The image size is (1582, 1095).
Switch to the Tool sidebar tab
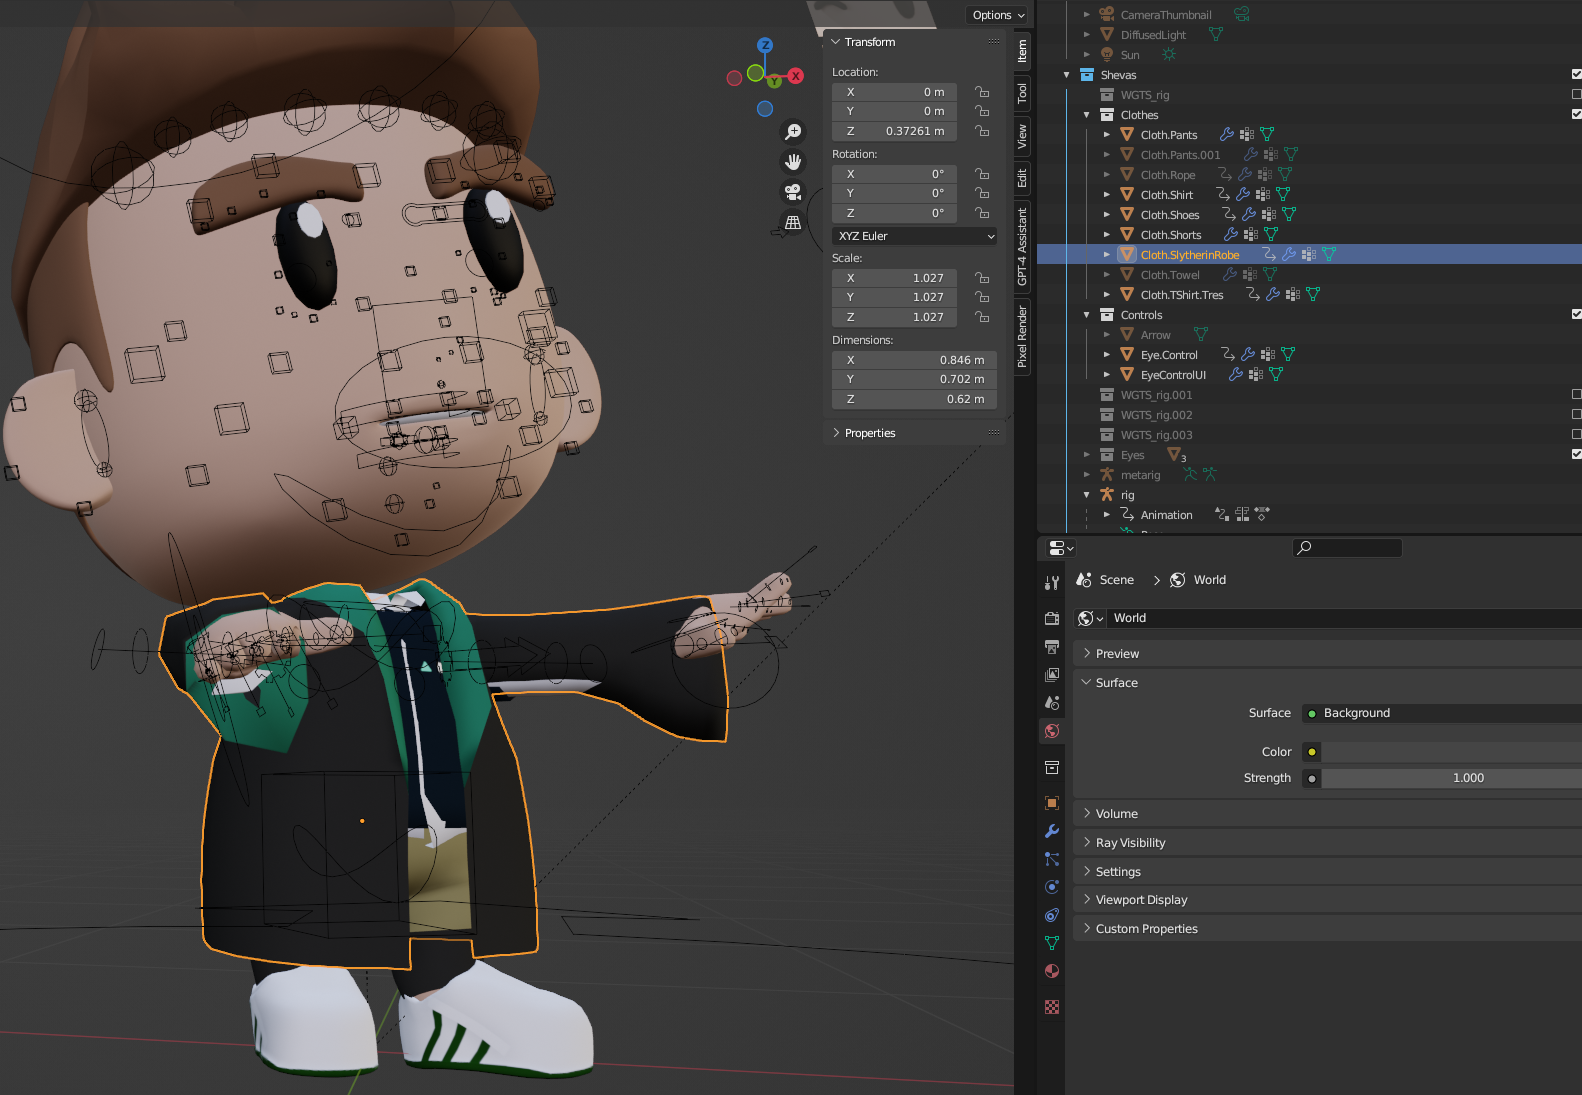point(1022,94)
